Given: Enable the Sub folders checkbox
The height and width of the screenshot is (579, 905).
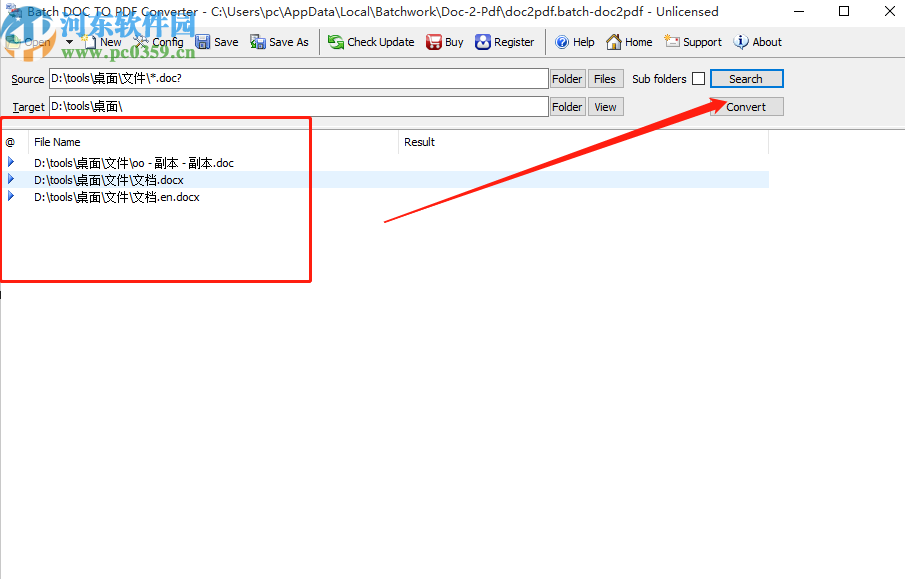Looking at the screenshot, I should (x=697, y=78).
